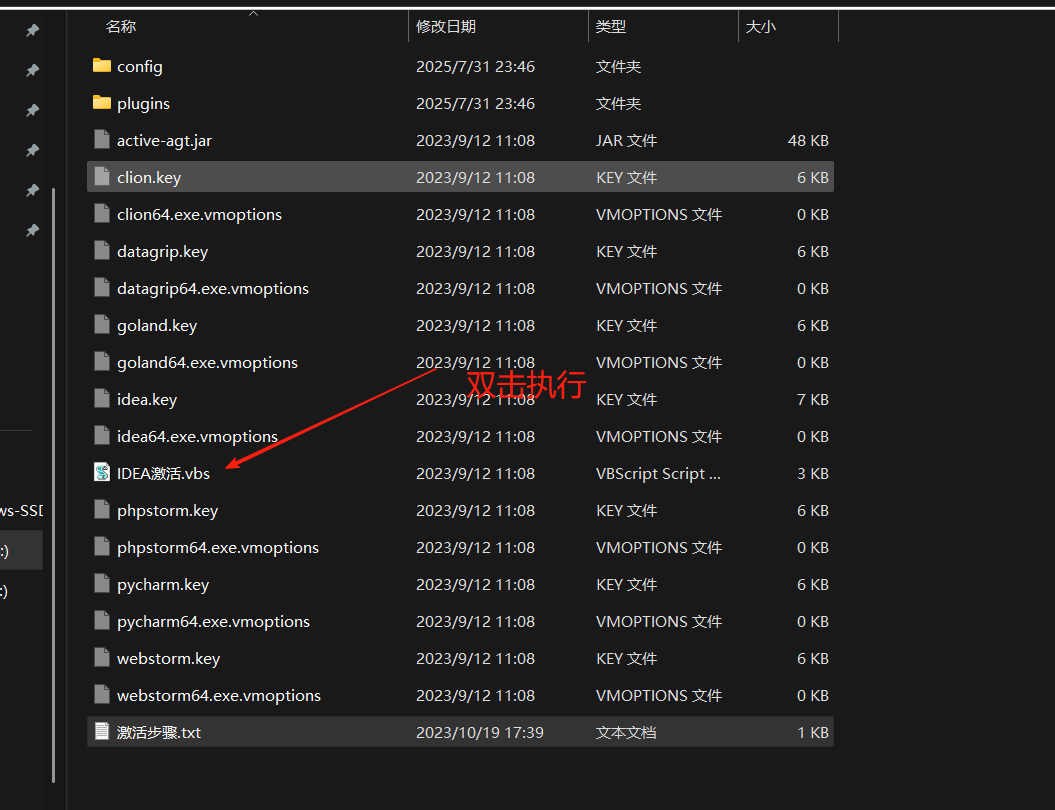Select the active-agt.jar file name
1055x810 pixels.
164,141
